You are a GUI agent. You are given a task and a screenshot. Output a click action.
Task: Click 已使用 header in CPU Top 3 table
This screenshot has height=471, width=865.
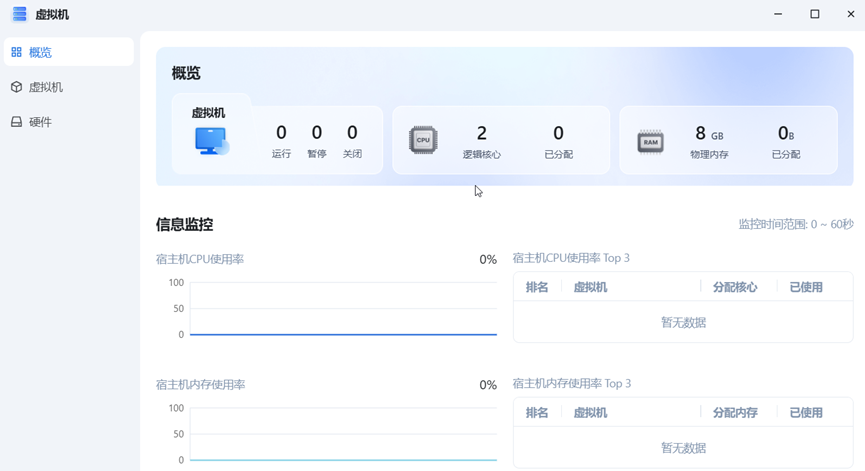coord(806,287)
